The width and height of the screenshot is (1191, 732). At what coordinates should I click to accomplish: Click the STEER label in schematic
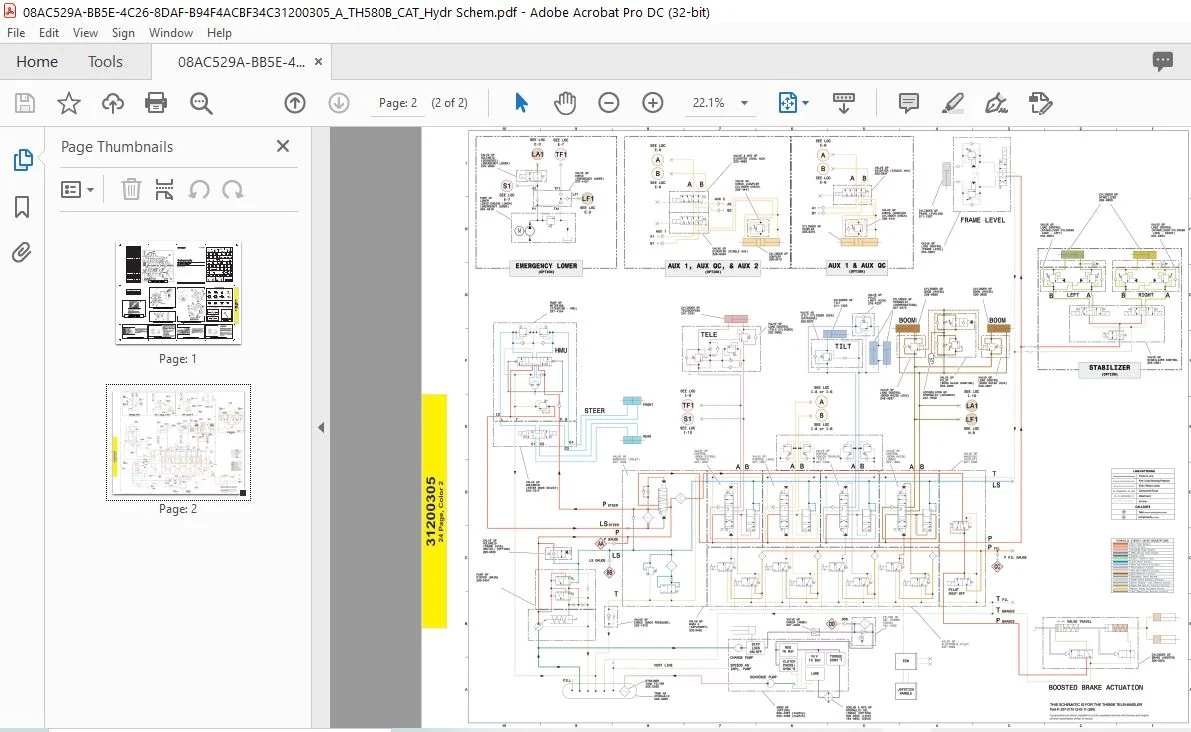pyautogui.click(x=595, y=411)
